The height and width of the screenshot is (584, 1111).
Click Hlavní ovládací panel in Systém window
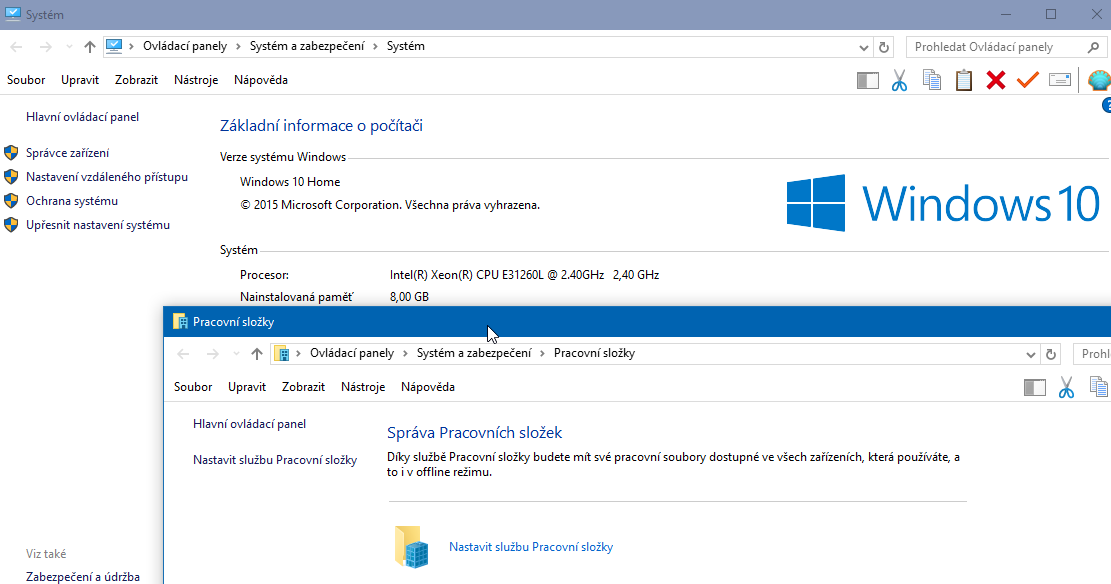[x=82, y=117]
